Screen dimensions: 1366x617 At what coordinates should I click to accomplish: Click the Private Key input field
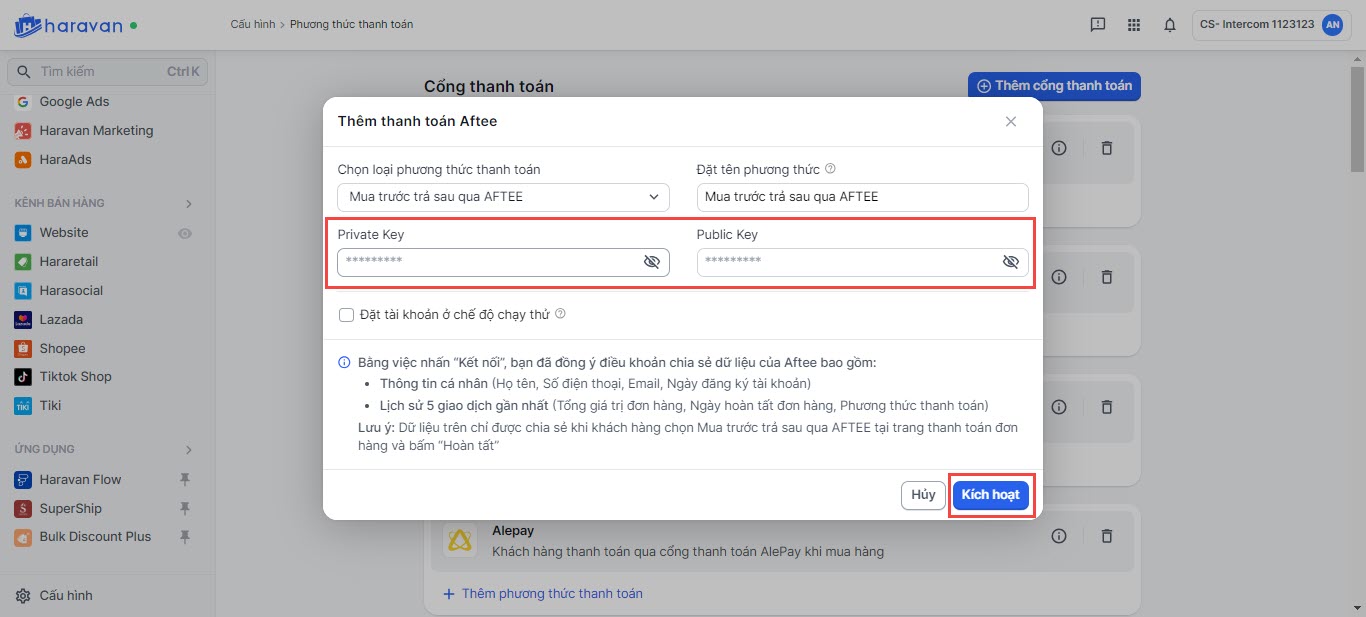[490, 262]
